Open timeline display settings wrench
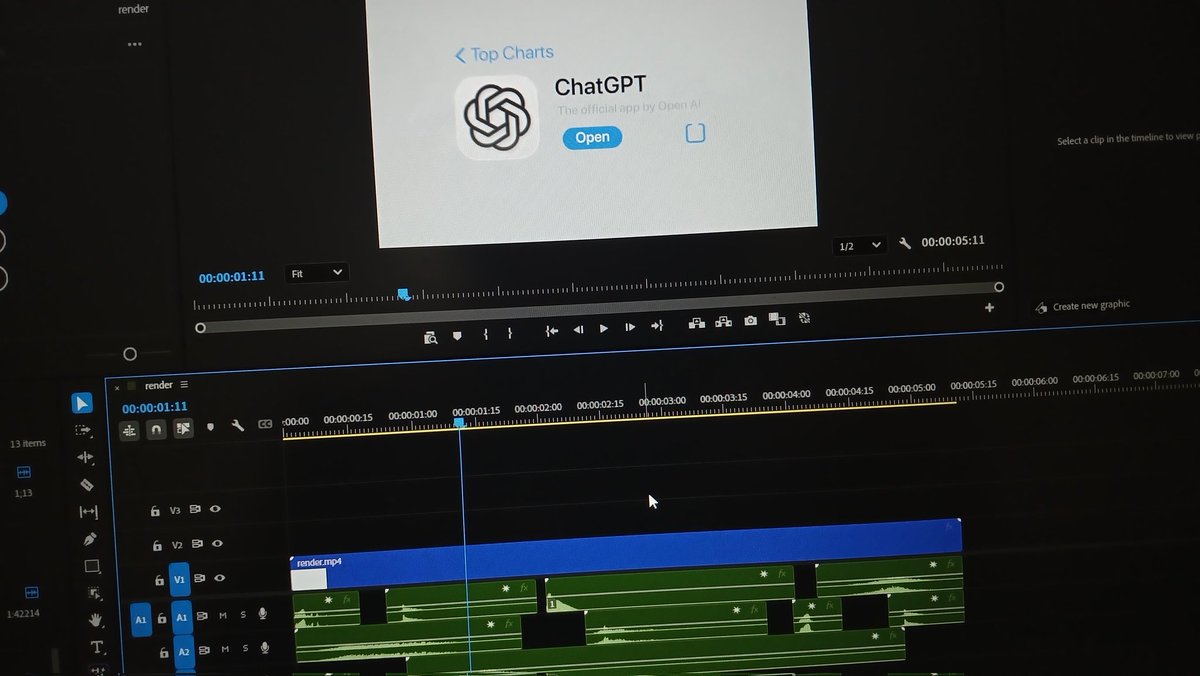The height and width of the screenshot is (676, 1200). pyautogui.click(x=238, y=426)
